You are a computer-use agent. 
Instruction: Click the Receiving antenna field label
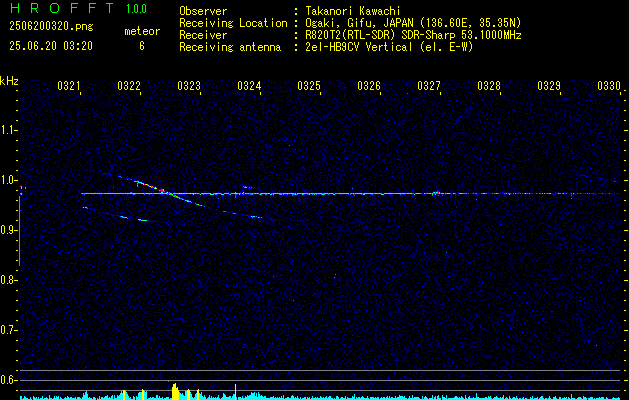230,47
